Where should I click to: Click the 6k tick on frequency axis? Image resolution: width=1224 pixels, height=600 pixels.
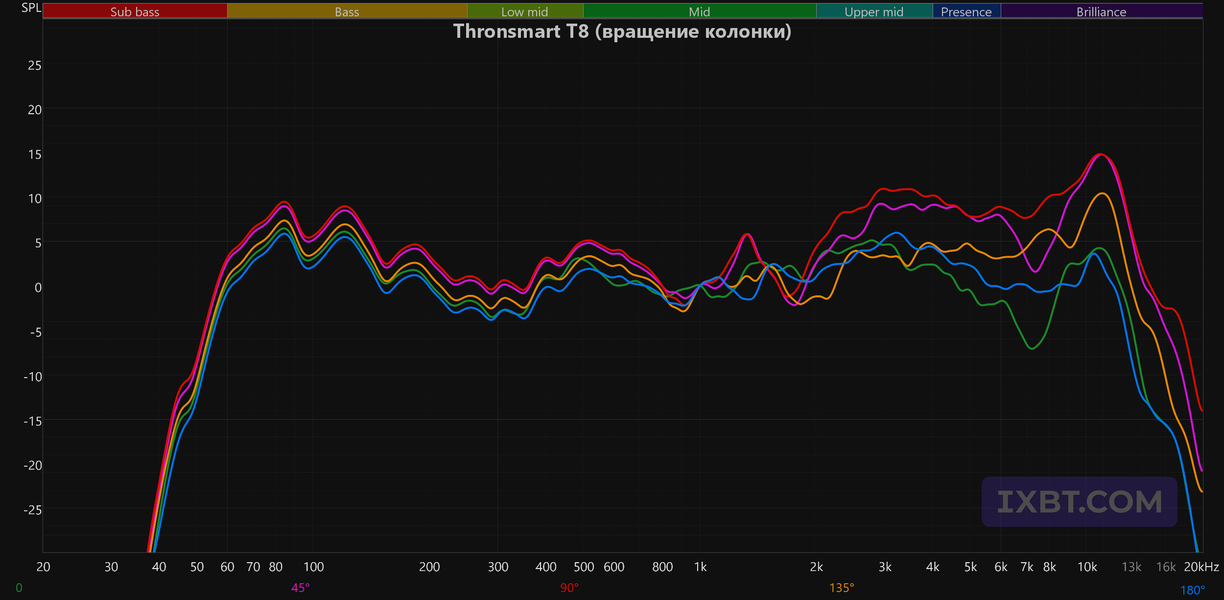tap(1000, 567)
